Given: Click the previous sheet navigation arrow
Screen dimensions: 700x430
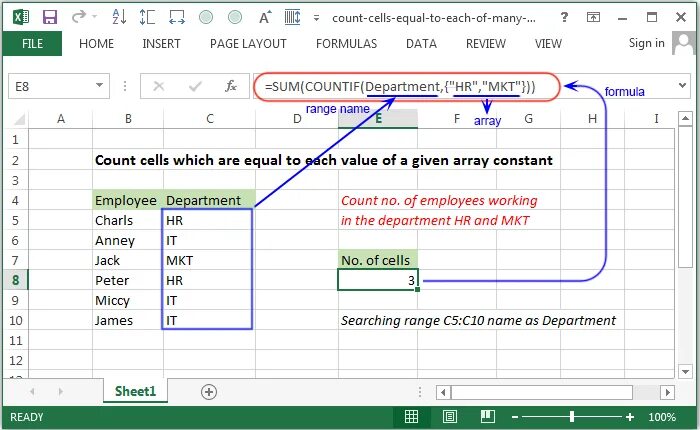Looking at the screenshot, I should coord(32,392).
